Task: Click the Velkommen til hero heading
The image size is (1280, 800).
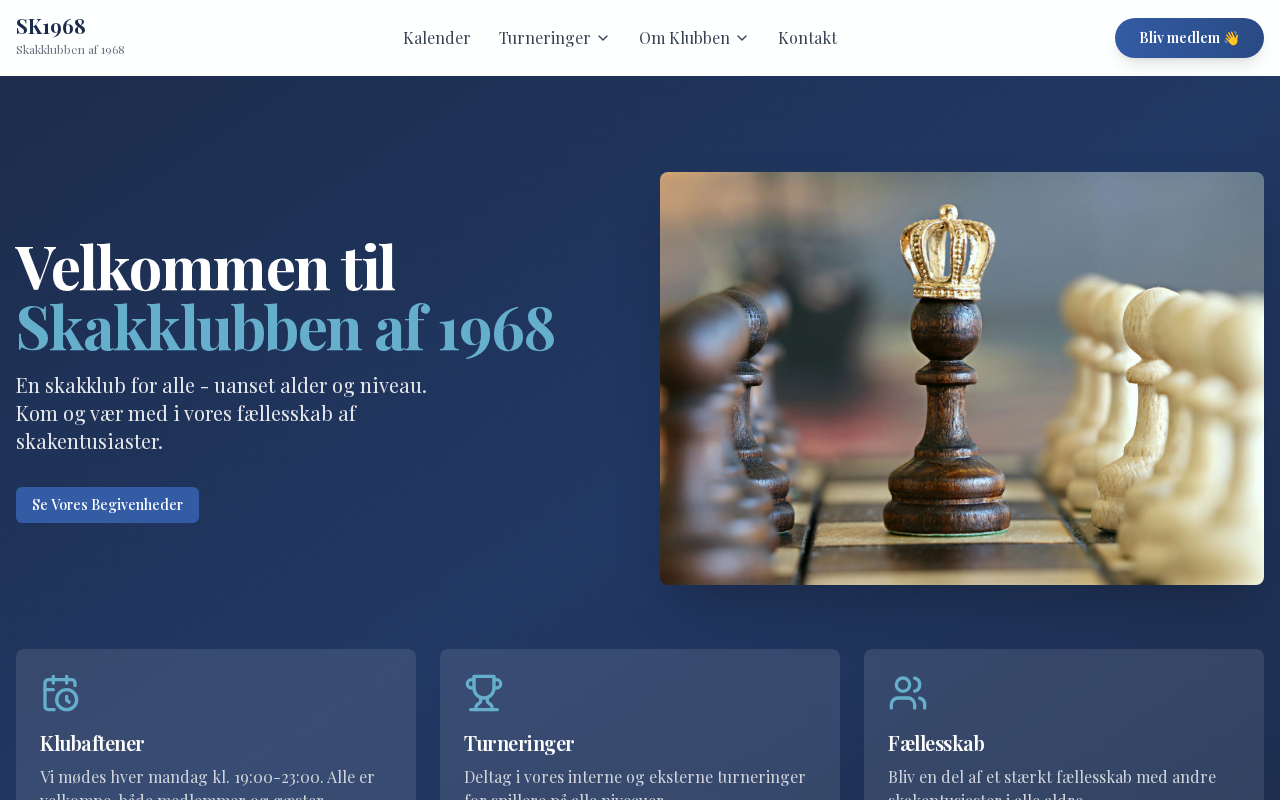Action: coord(205,266)
